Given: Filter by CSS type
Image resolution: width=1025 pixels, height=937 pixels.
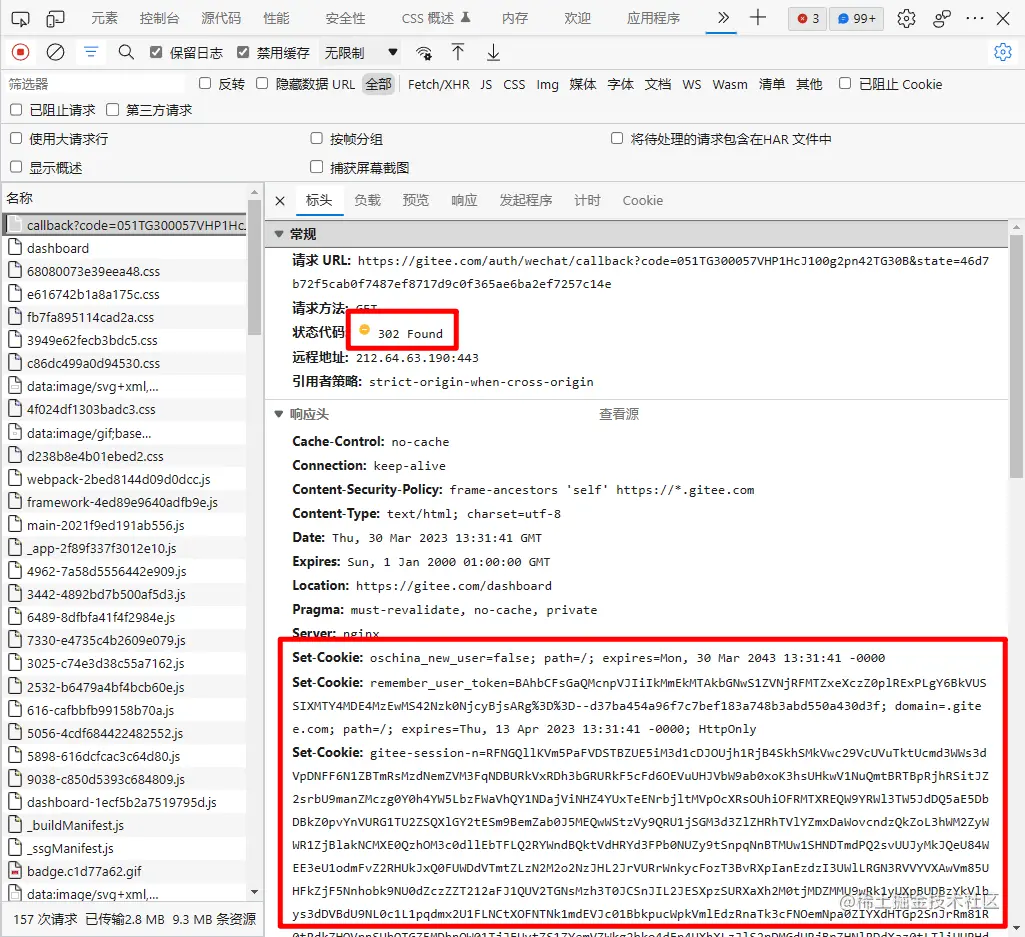Looking at the screenshot, I should click(x=514, y=84).
